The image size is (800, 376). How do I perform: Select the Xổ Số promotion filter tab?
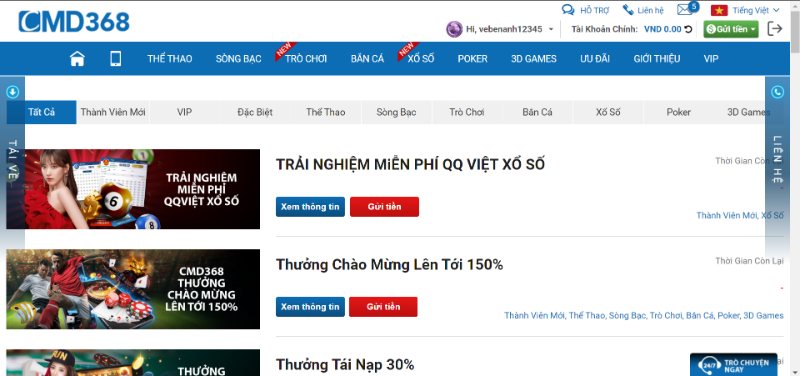point(608,112)
